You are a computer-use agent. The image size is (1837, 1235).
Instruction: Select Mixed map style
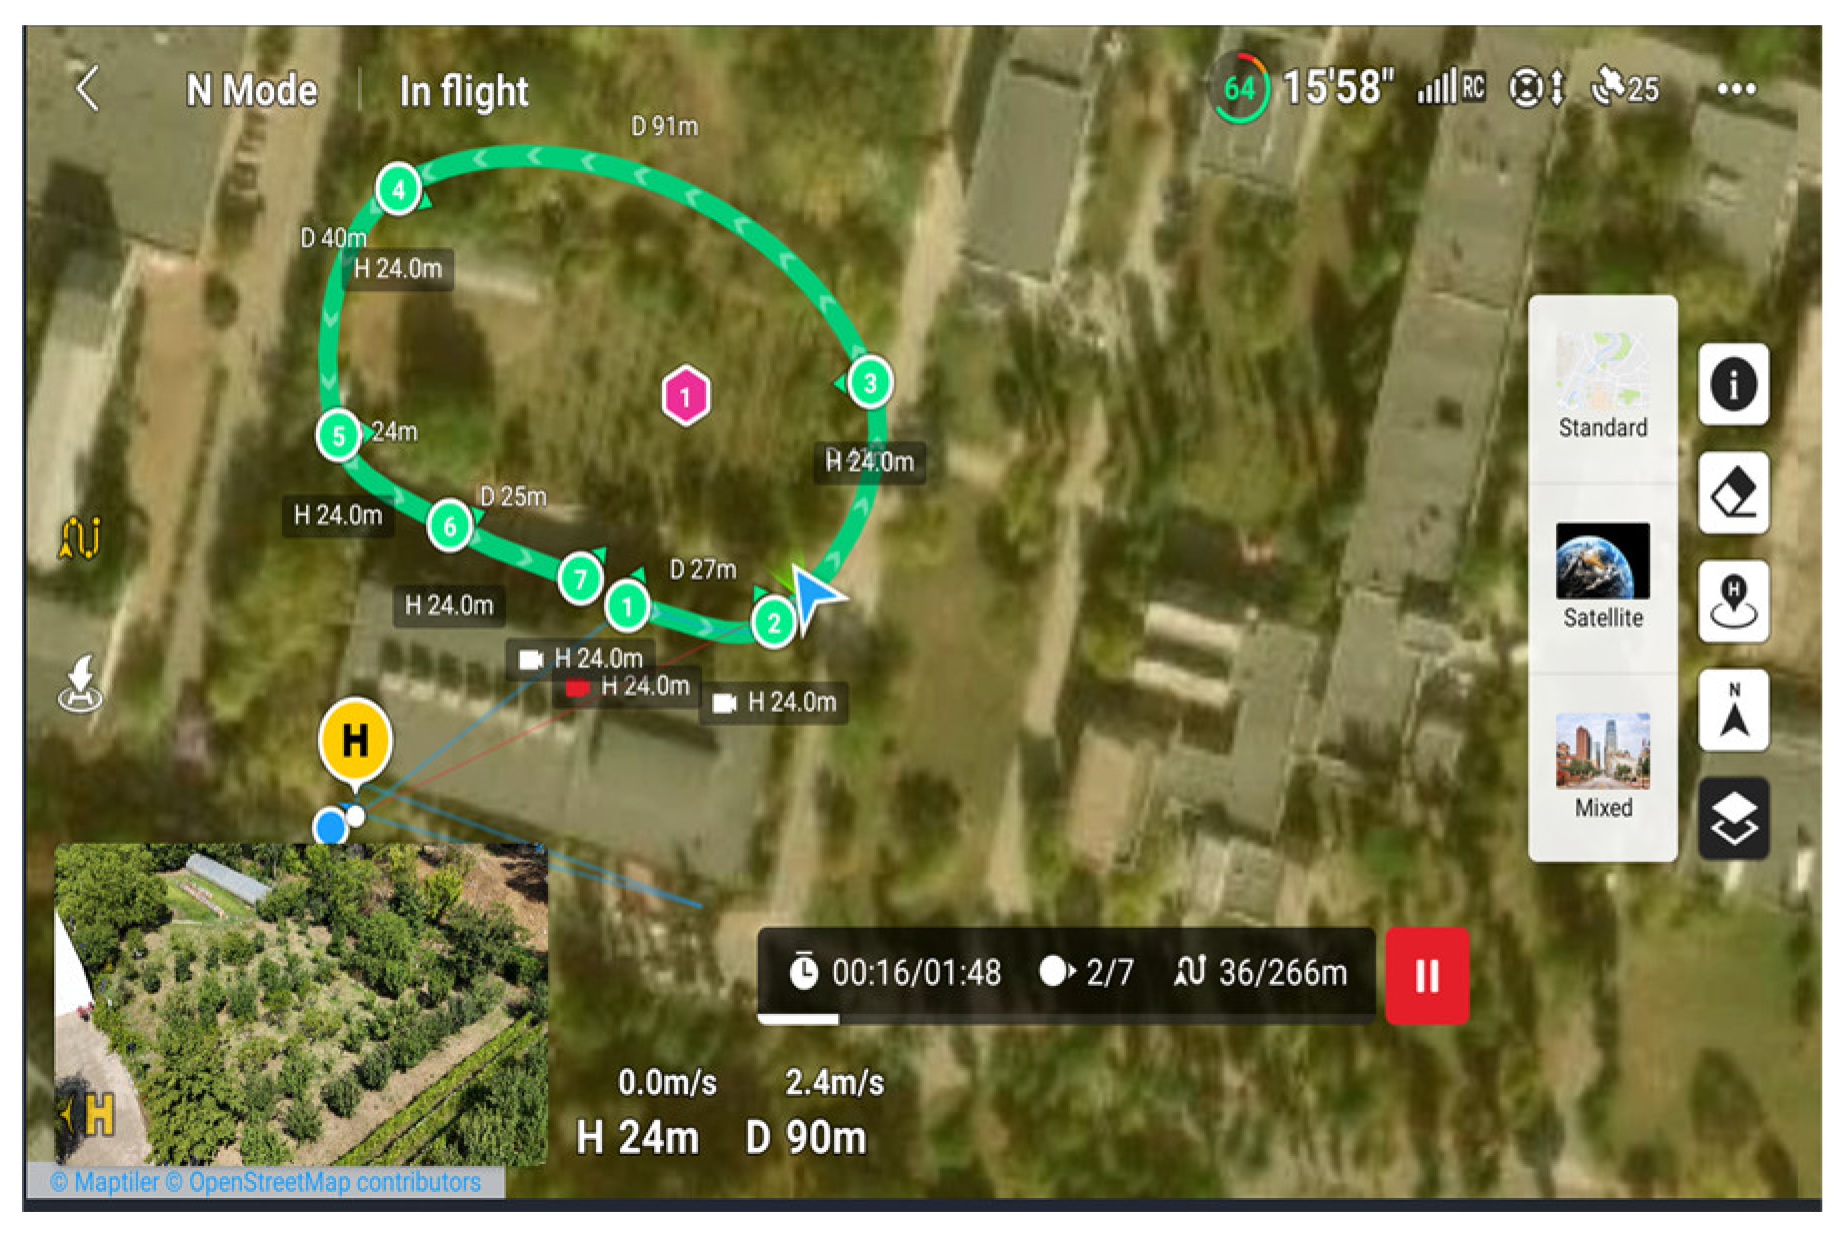1602,767
